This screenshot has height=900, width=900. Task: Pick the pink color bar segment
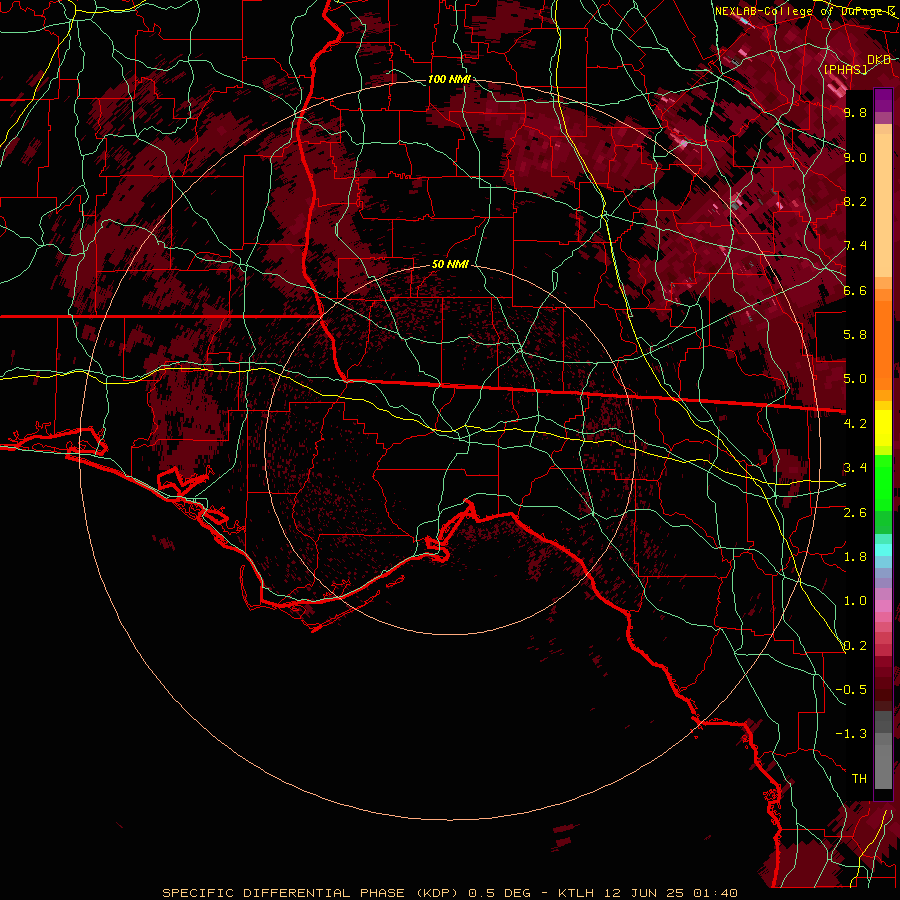(883, 606)
